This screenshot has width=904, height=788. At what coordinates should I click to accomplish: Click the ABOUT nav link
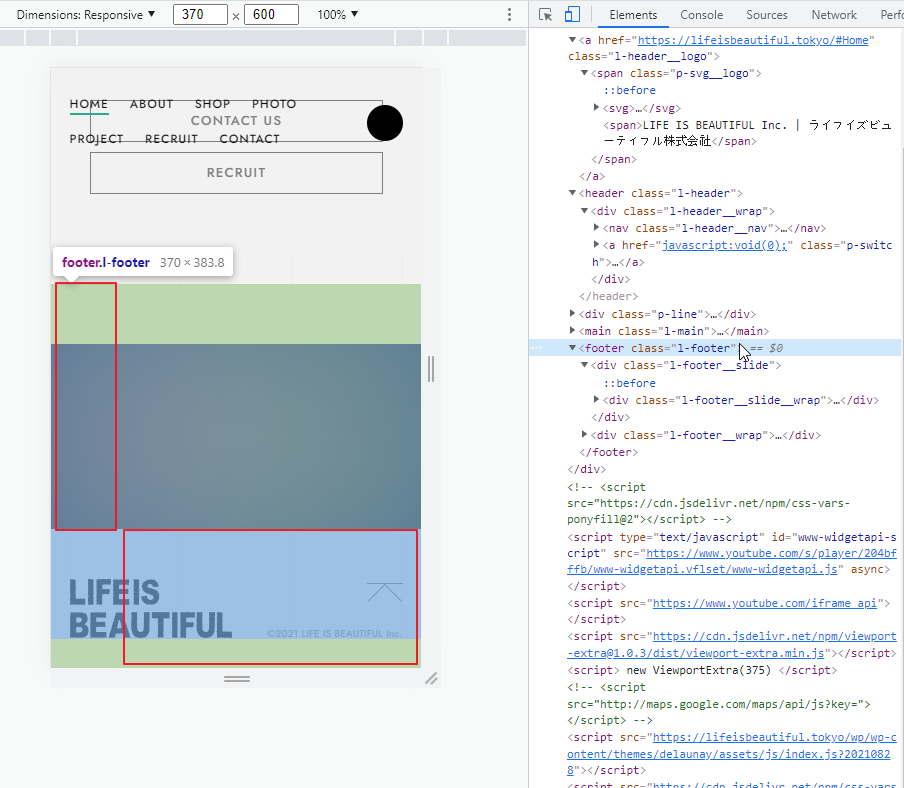click(x=151, y=104)
